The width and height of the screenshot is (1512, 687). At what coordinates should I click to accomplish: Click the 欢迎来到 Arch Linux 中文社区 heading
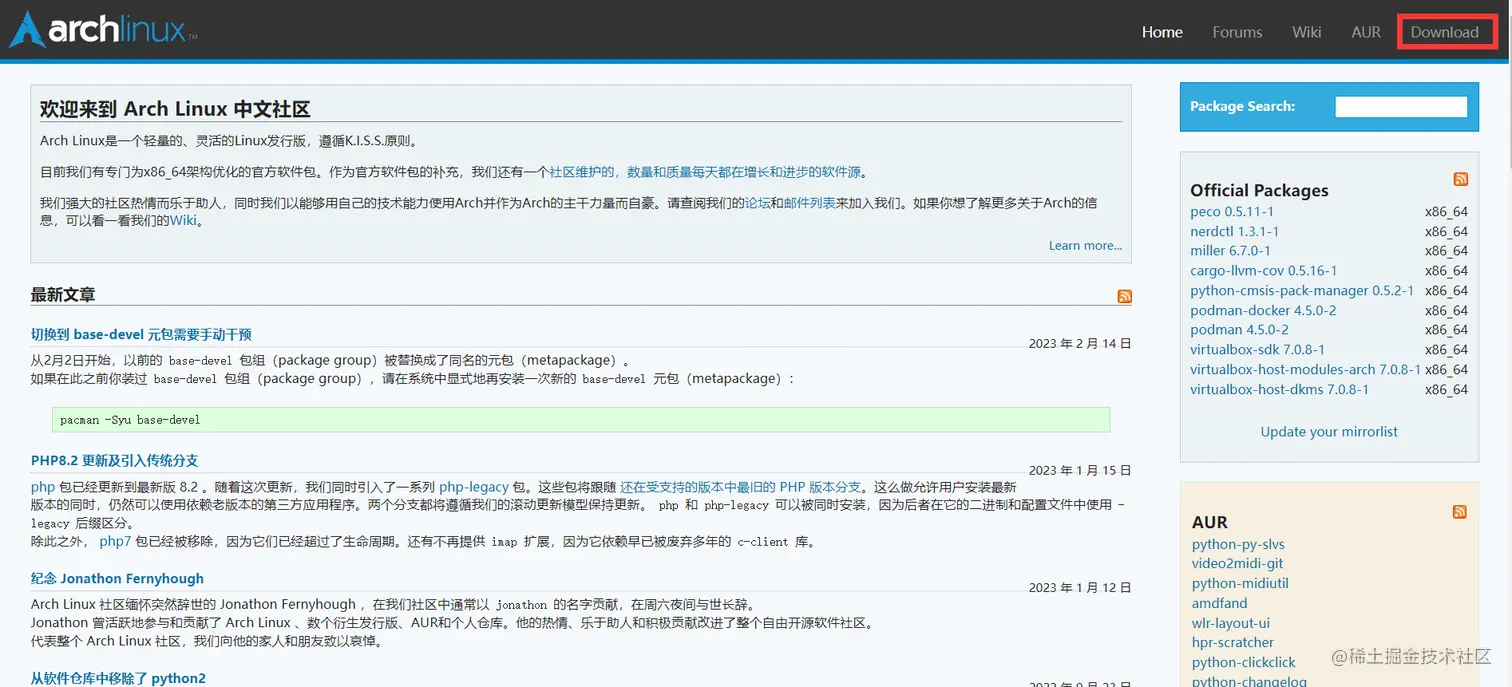click(175, 109)
